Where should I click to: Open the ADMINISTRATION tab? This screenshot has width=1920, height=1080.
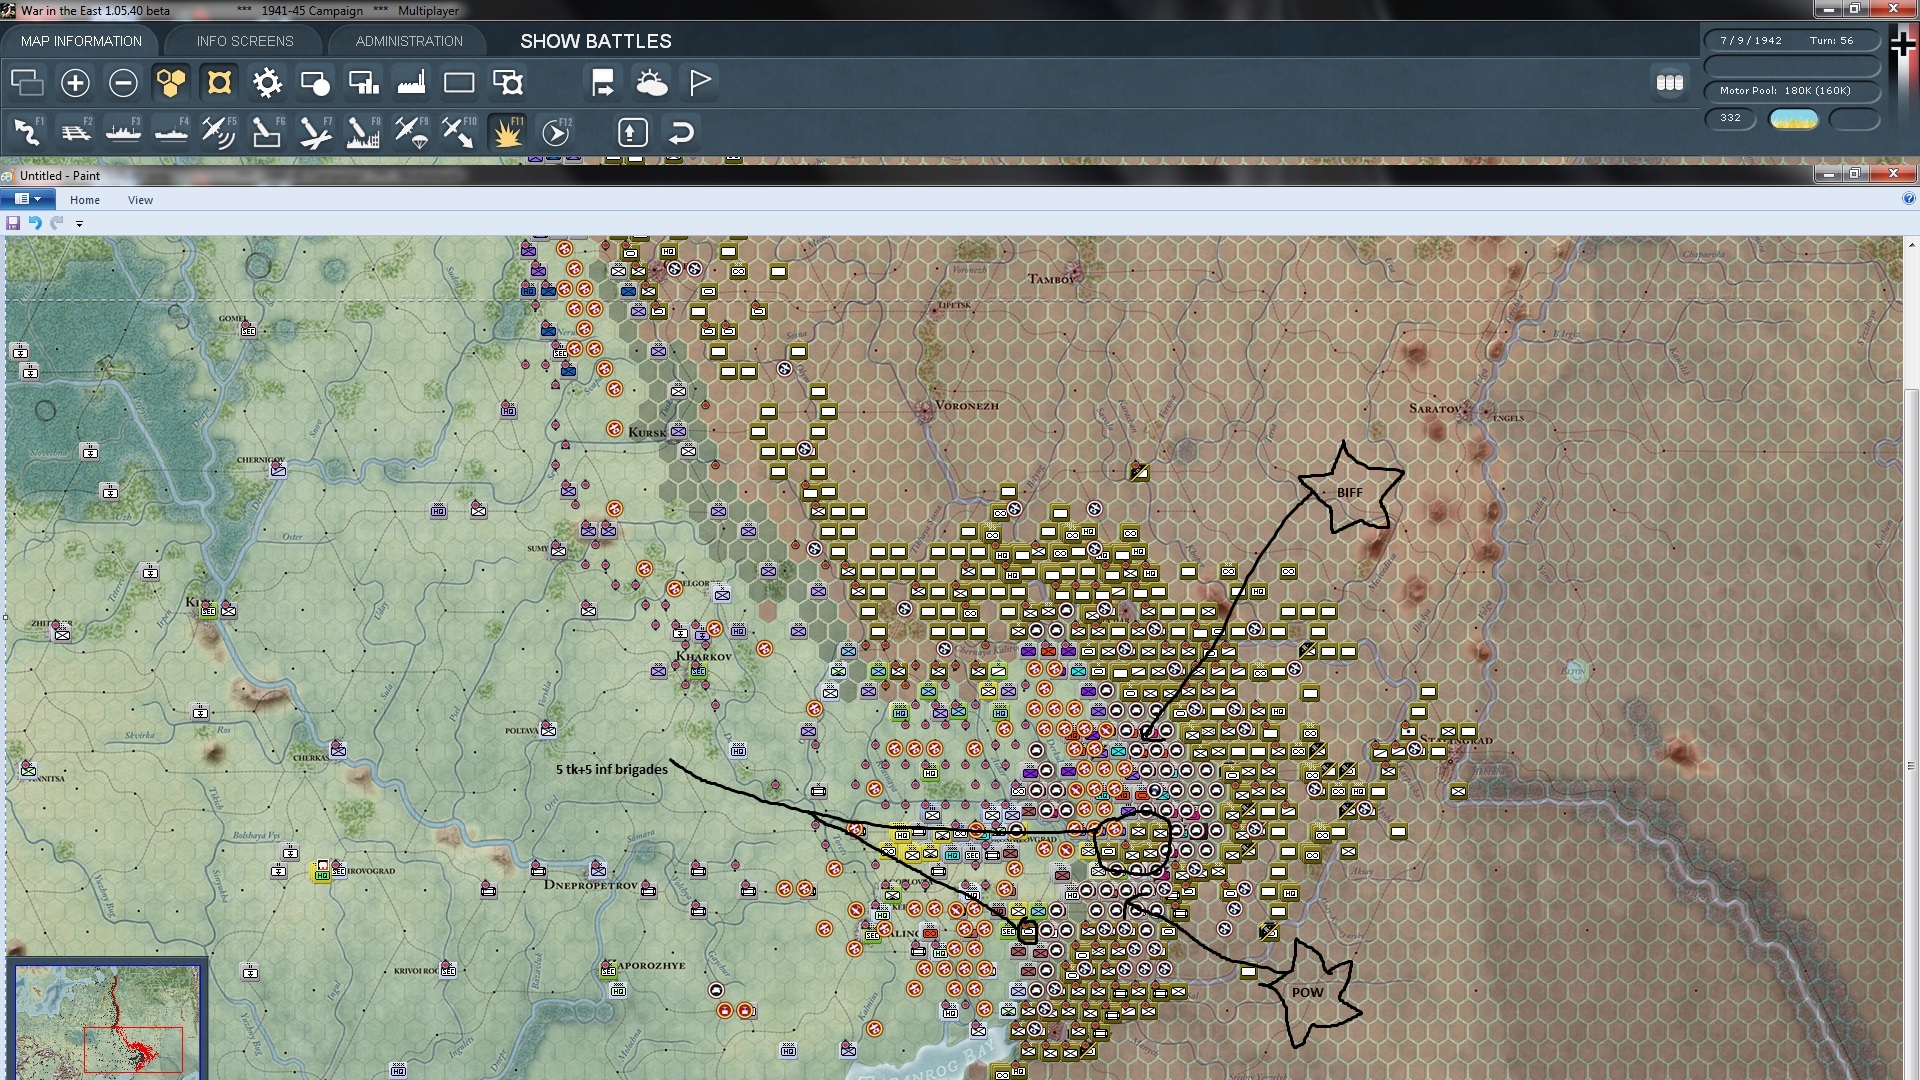tap(409, 41)
